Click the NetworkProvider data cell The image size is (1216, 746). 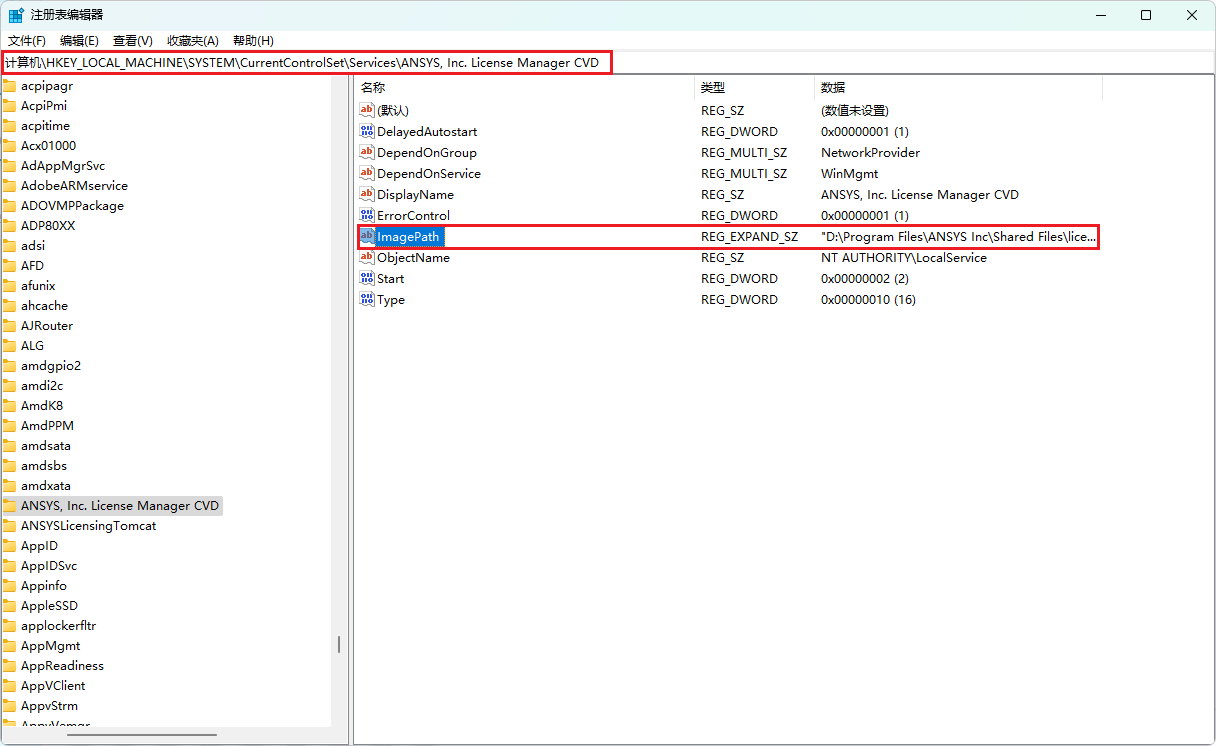pyautogui.click(x=870, y=152)
